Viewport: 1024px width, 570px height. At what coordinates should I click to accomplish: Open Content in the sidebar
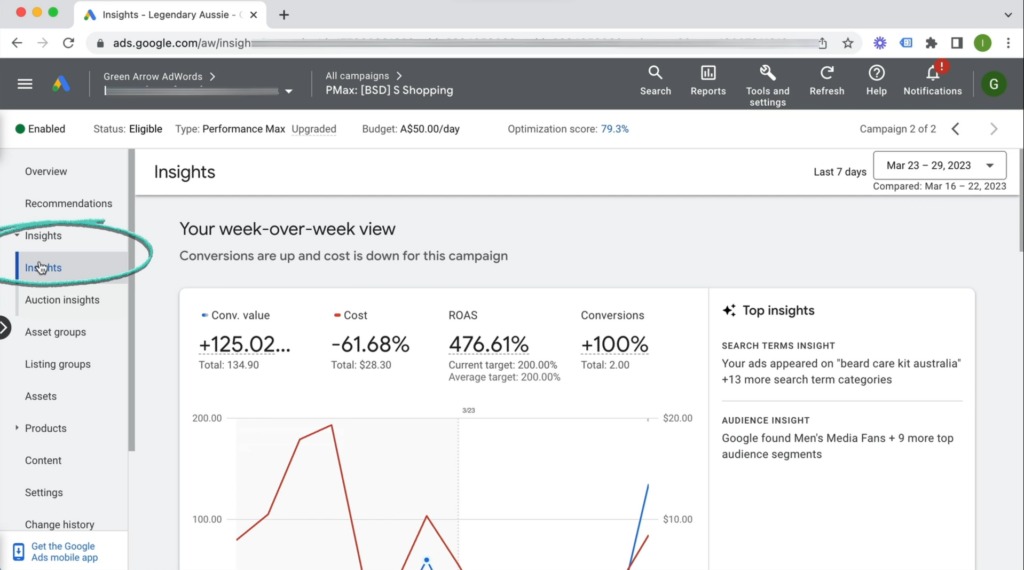coord(43,460)
